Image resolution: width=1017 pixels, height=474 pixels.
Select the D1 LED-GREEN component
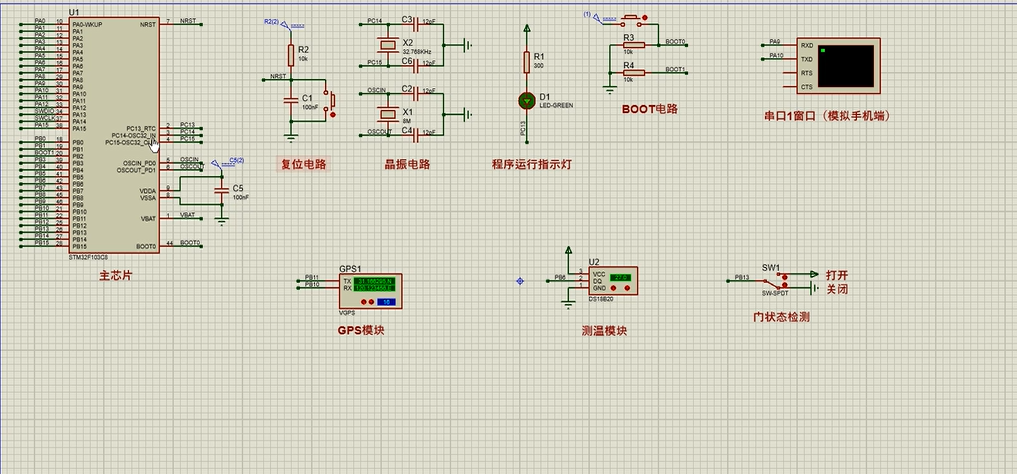click(x=527, y=101)
